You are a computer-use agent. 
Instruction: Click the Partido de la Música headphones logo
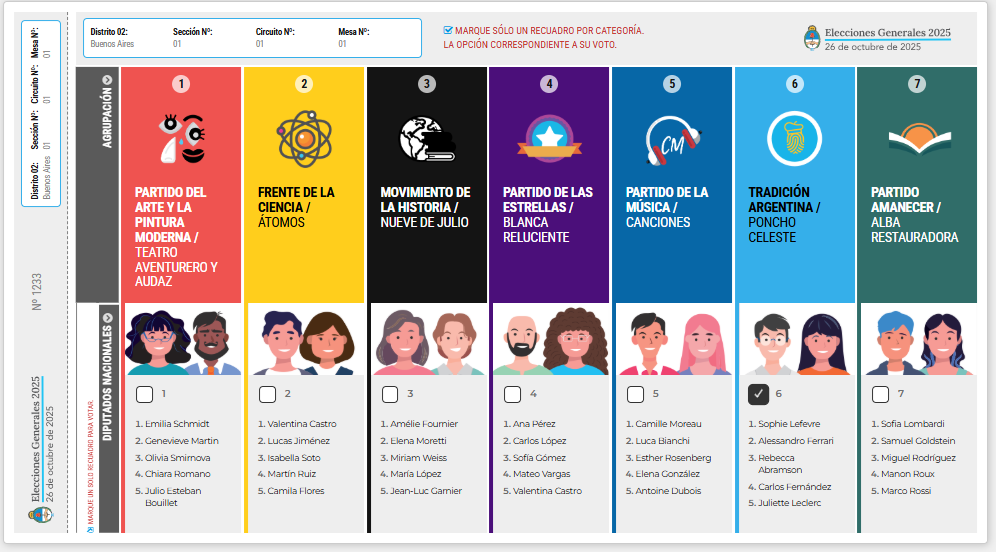[671, 140]
